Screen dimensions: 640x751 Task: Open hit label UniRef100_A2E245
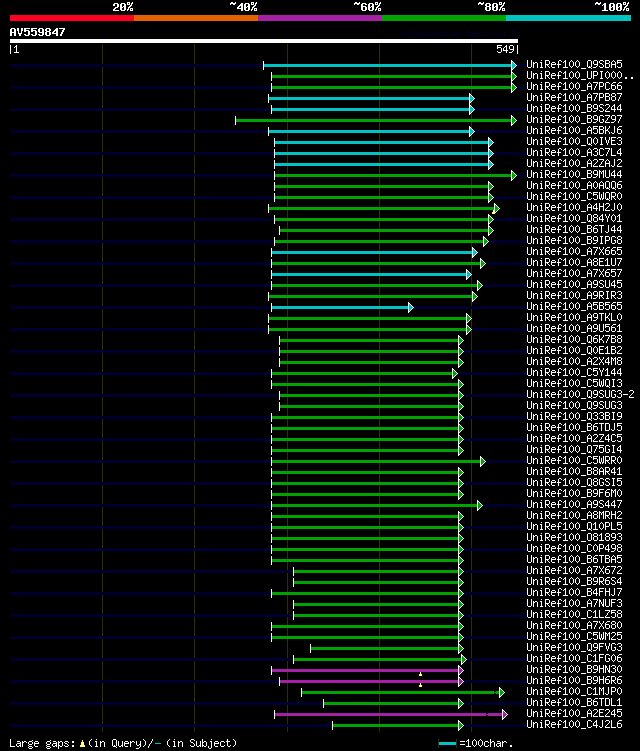[574, 714]
